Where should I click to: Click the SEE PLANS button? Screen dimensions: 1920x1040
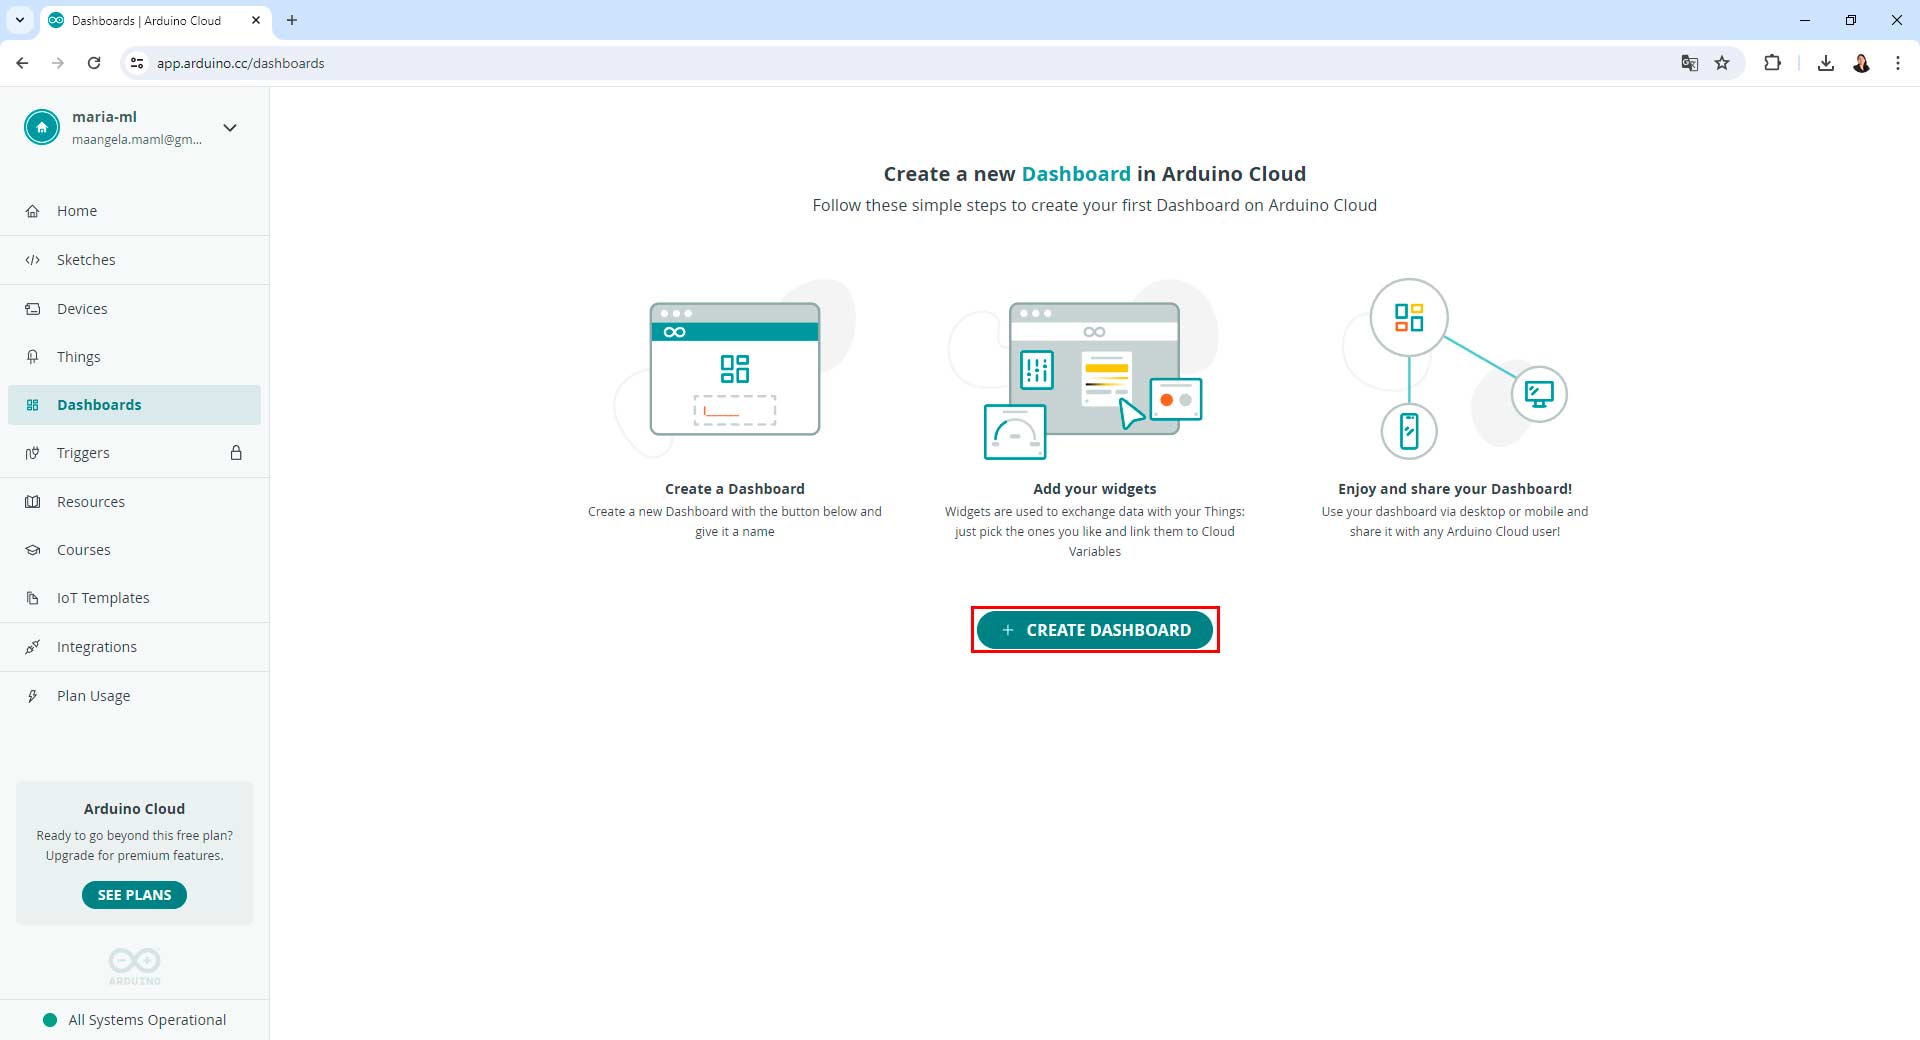(x=134, y=895)
